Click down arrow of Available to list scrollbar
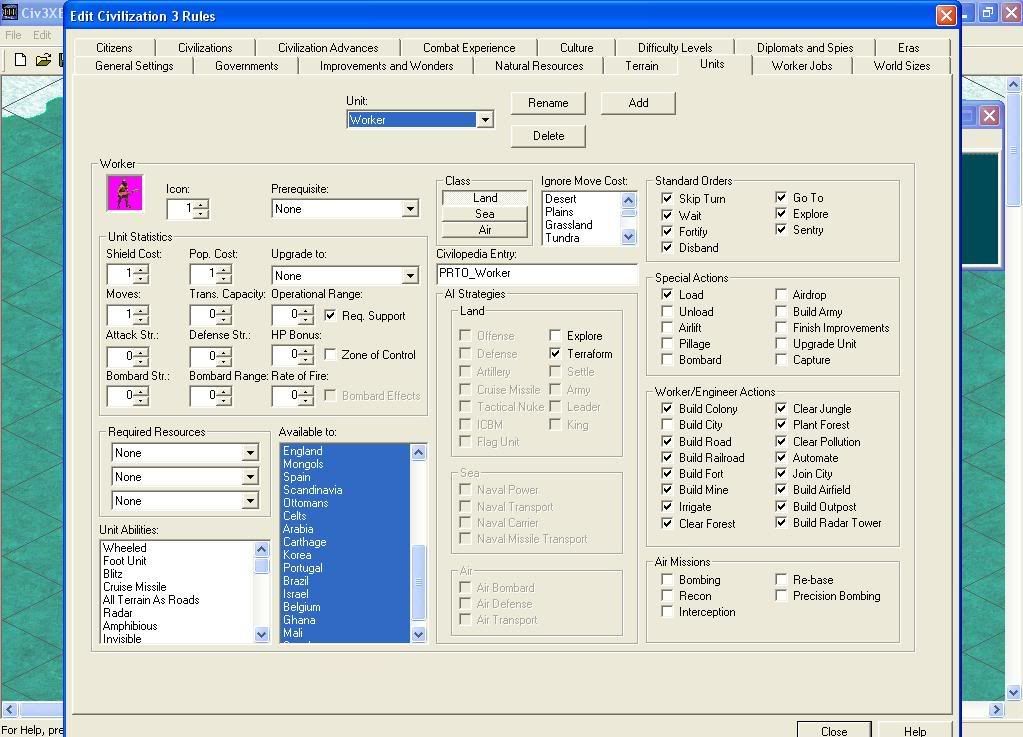 (419, 634)
